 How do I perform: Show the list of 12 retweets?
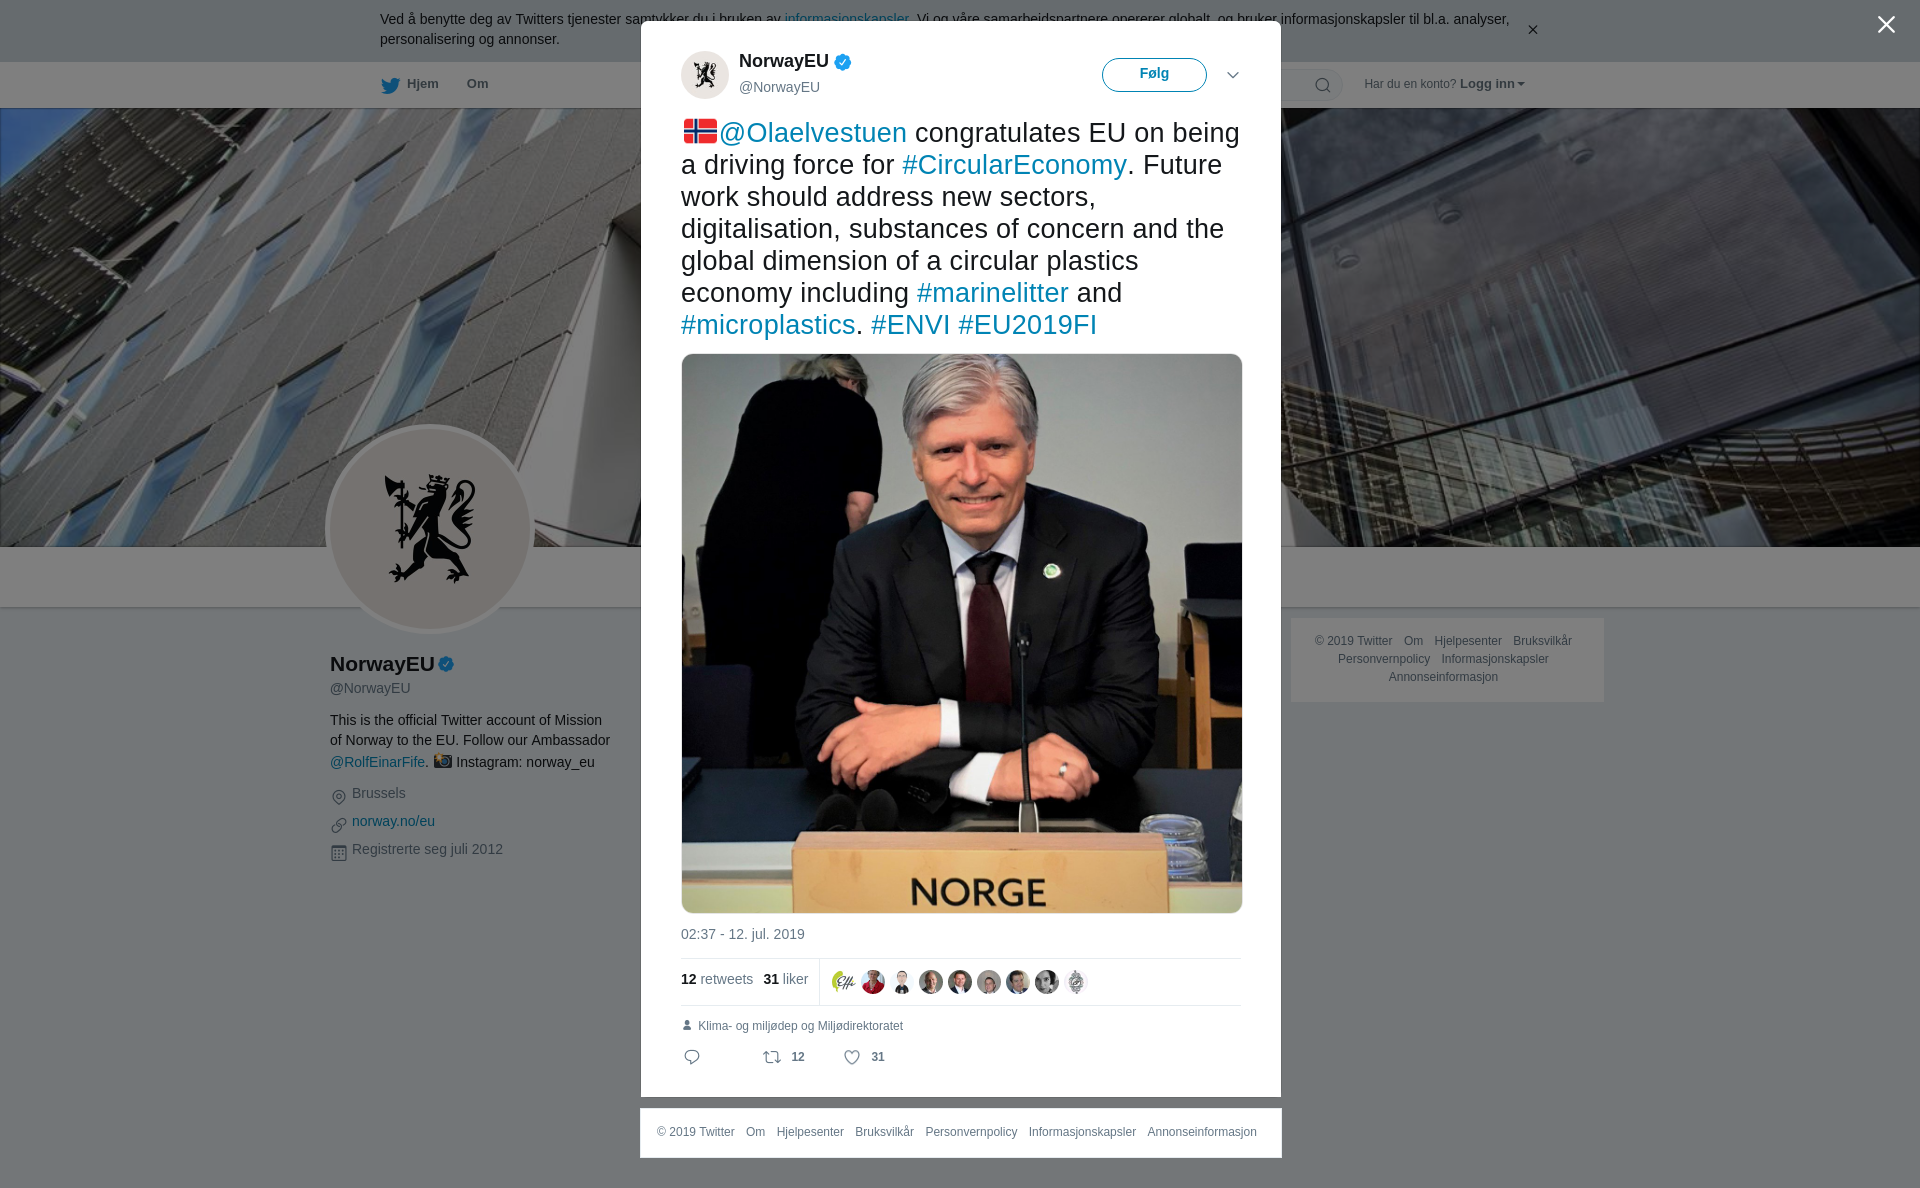point(717,979)
